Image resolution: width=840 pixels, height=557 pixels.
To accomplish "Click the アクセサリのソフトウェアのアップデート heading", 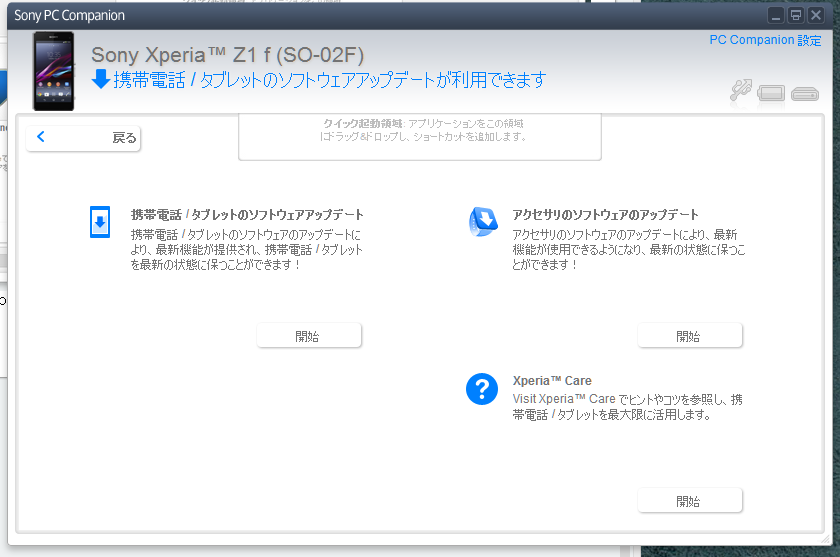I will pos(605,215).
